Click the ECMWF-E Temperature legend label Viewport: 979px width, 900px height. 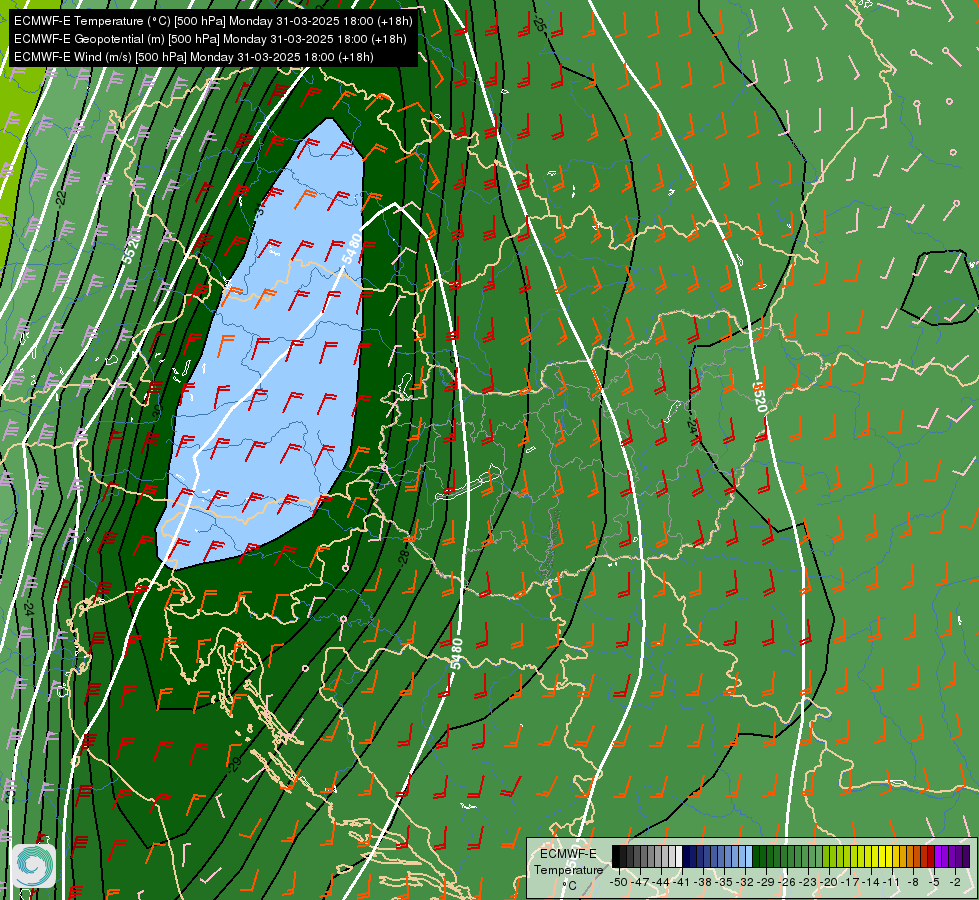(568, 861)
